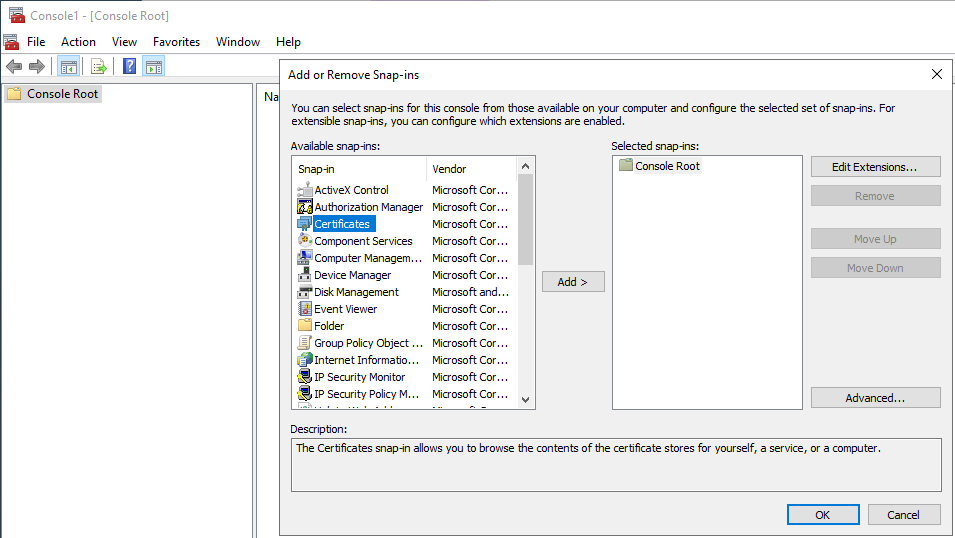Select the Computer Managem... snap-in name

click(x=368, y=258)
